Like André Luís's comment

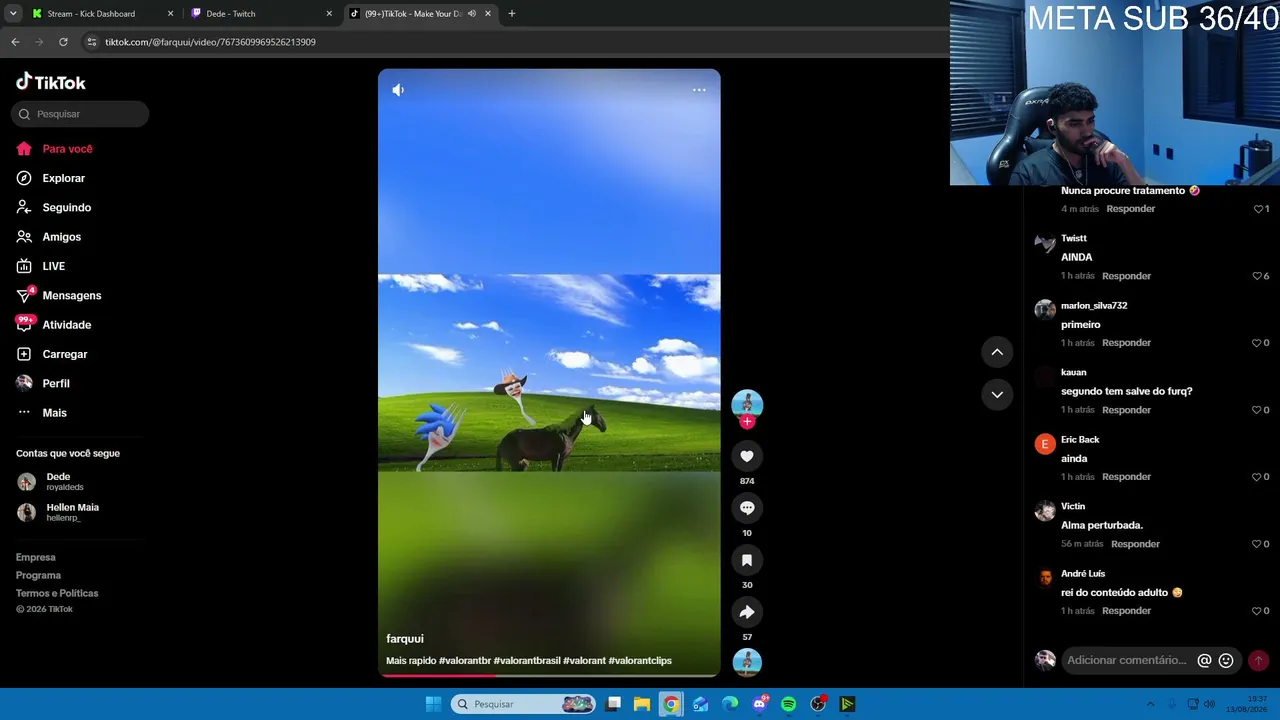pyautogui.click(x=1258, y=611)
